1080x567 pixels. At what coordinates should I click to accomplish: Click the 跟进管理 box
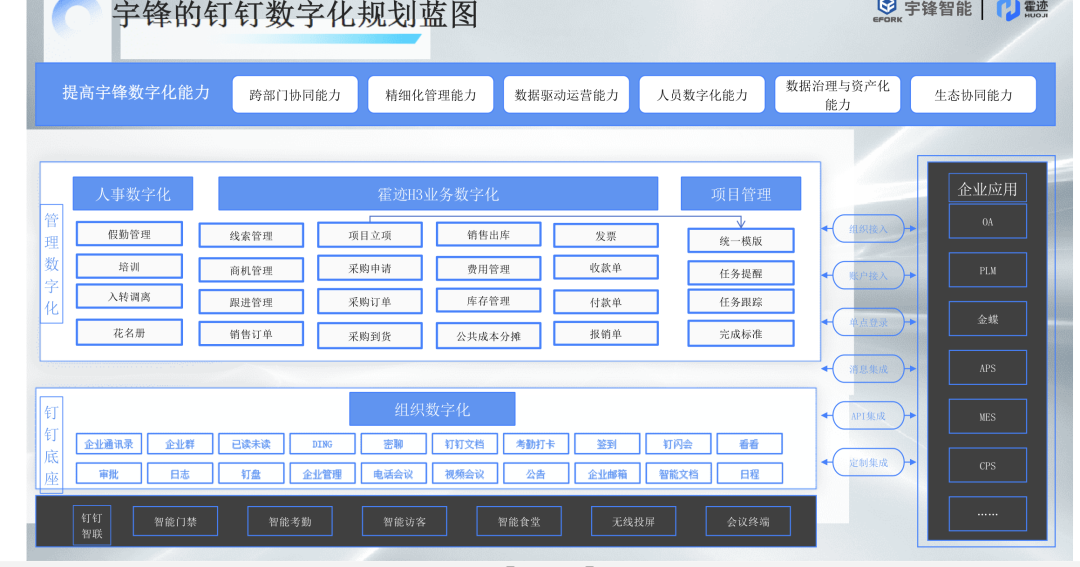pos(251,302)
